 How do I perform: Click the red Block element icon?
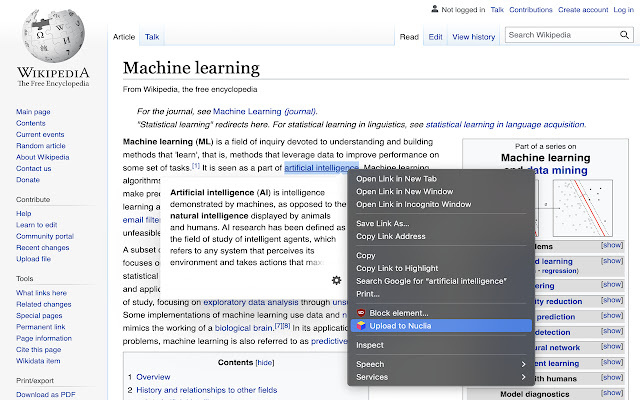tap(361, 313)
